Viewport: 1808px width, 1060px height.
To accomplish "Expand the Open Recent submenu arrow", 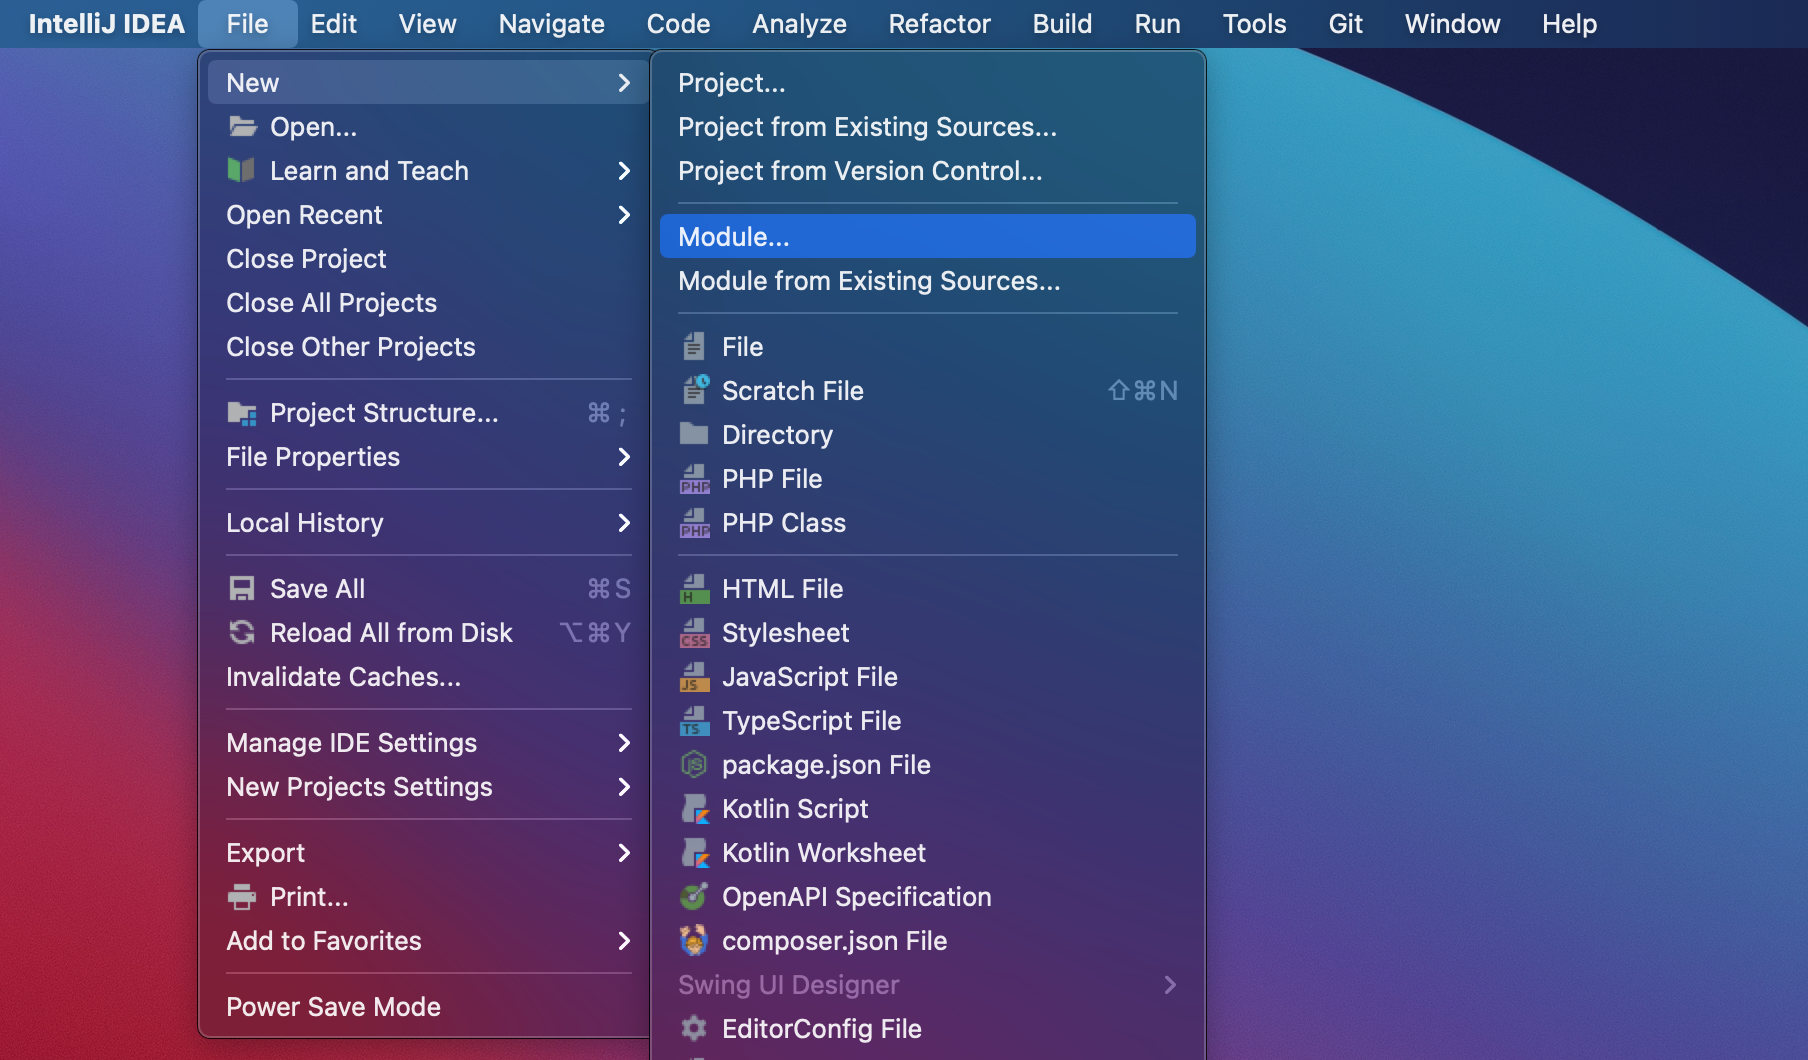I will [x=624, y=215].
